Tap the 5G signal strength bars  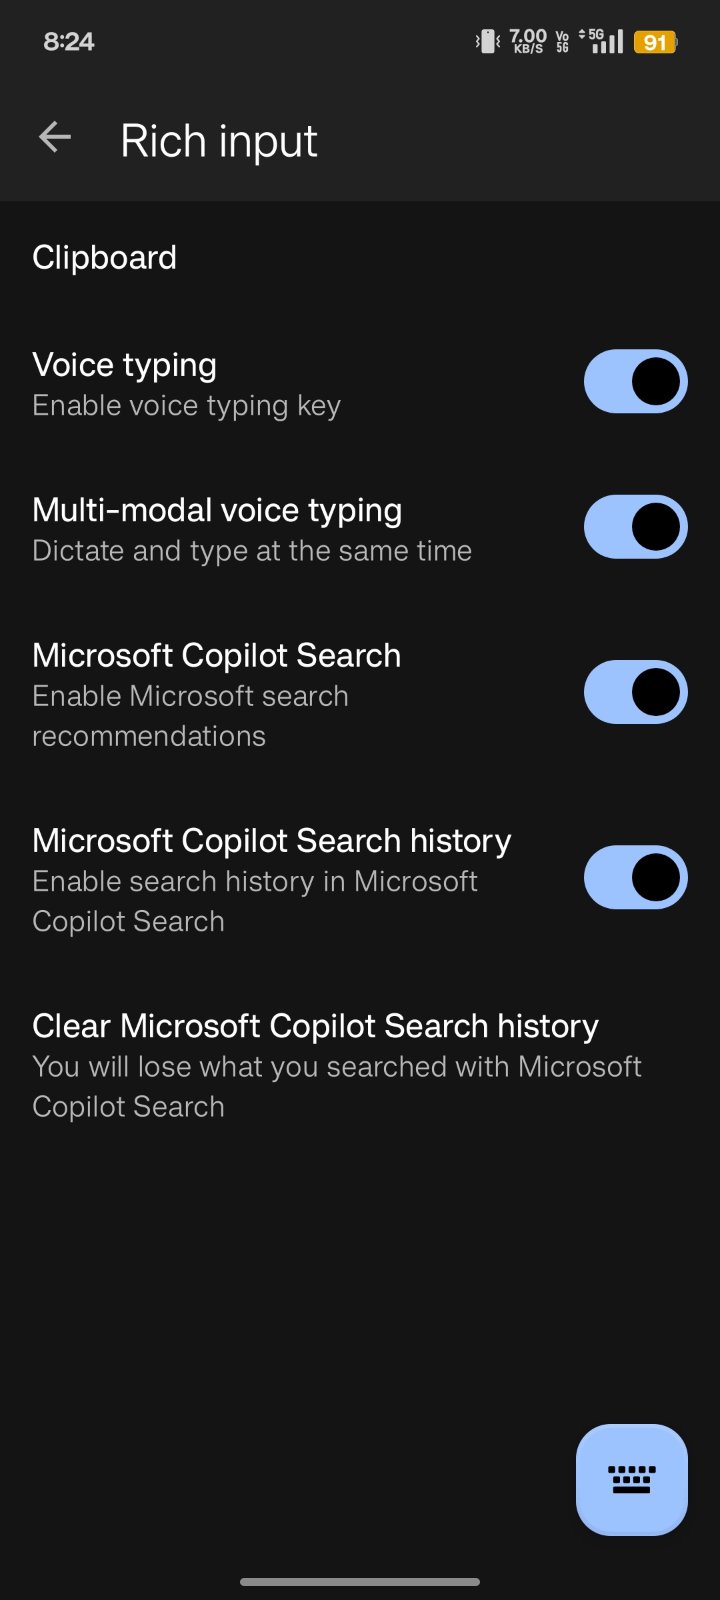[x=606, y=41]
